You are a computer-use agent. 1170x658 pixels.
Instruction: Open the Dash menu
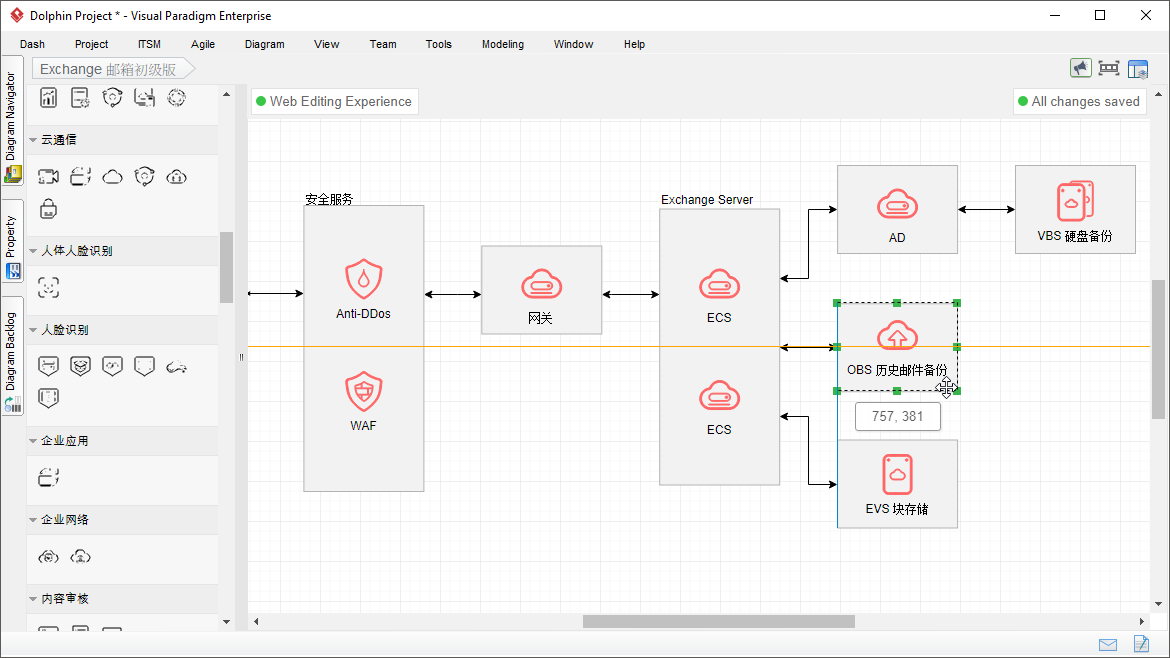pos(32,44)
